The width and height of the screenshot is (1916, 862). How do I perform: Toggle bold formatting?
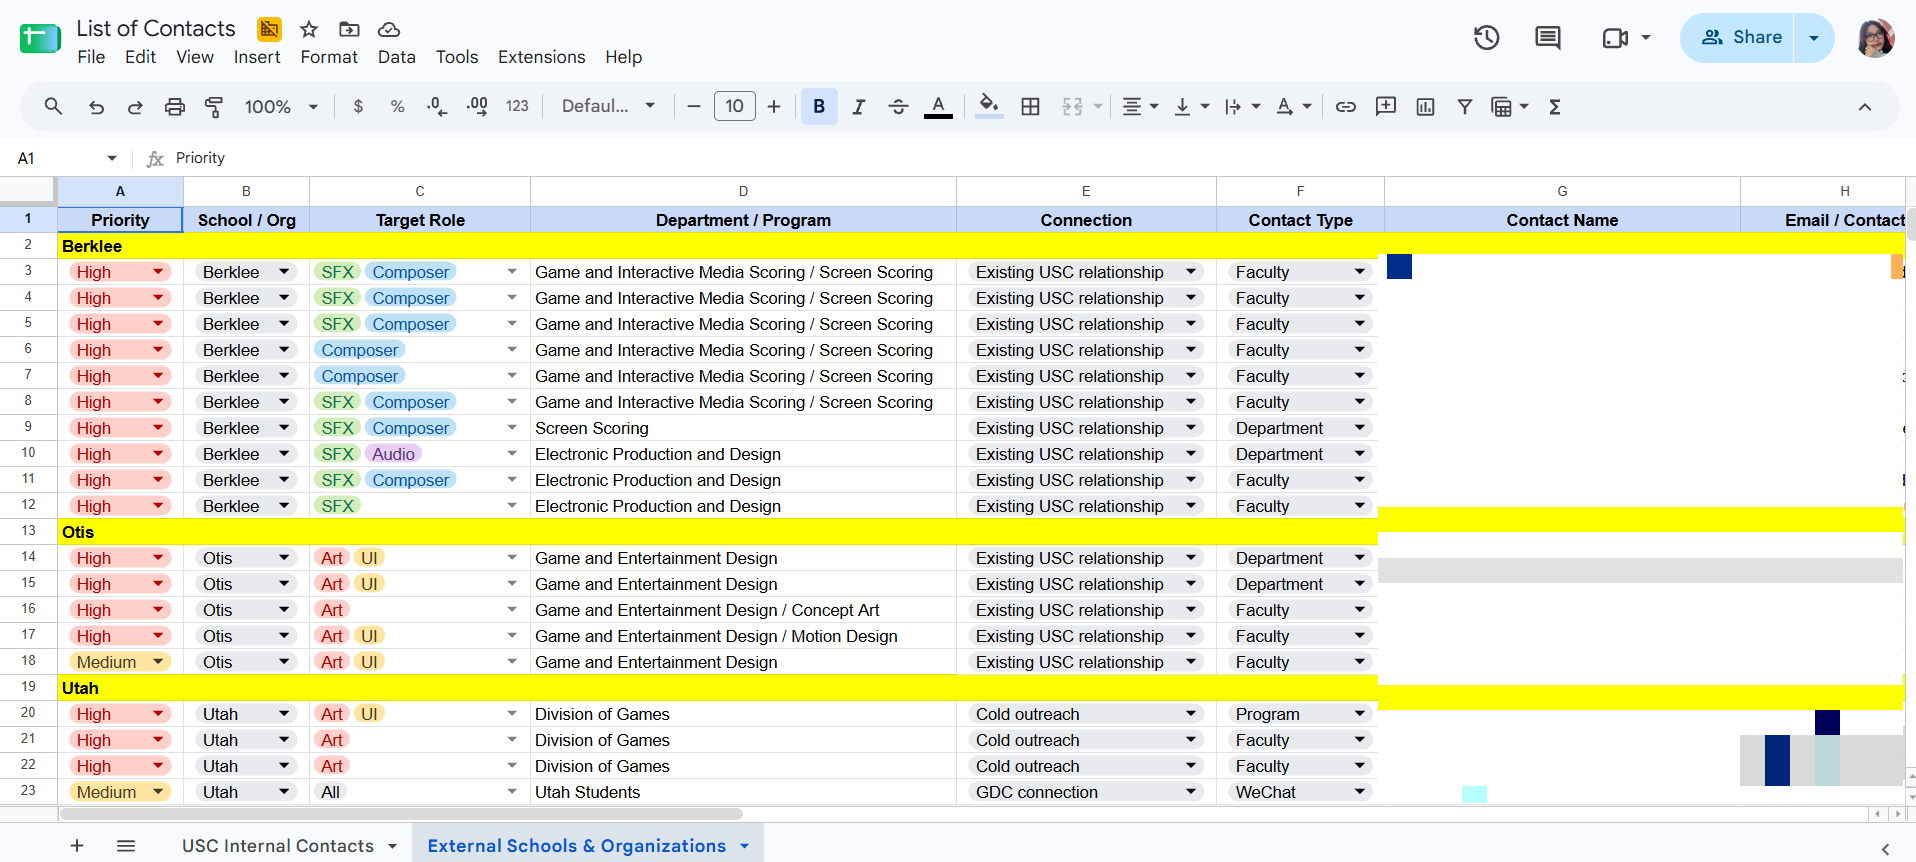(819, 107)
